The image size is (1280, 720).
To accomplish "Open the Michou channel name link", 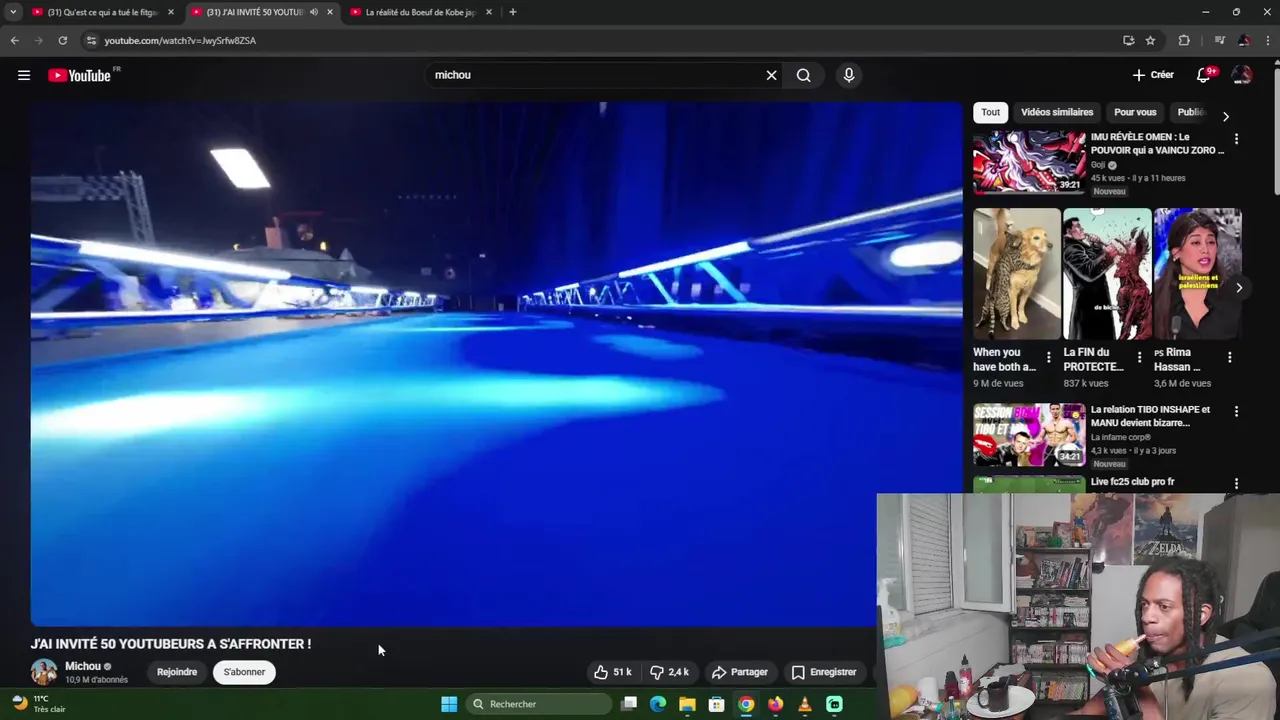I will tap(83, 666).
